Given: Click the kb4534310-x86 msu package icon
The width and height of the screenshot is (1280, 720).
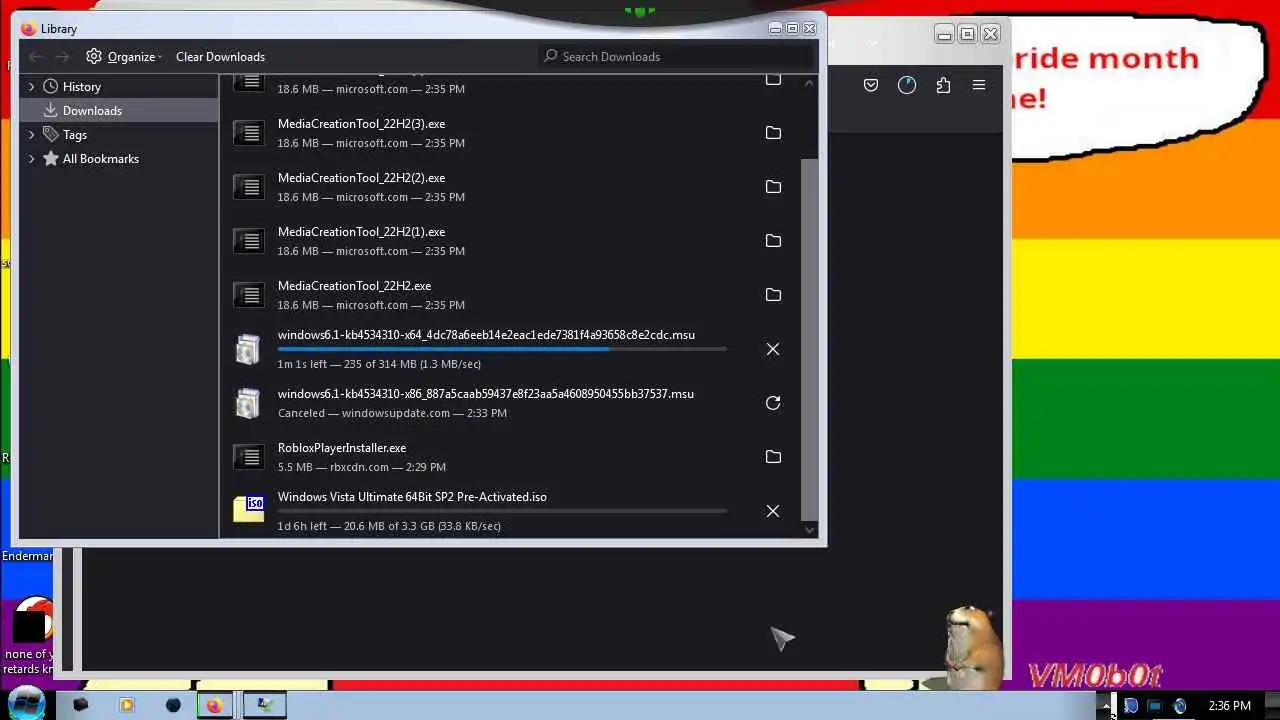Looking at the screenshot, I should (248, 403).
